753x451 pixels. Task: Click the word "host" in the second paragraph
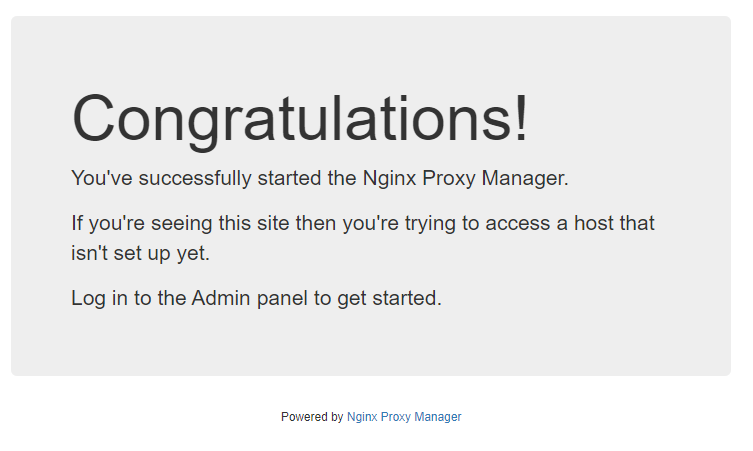pyautogui.click(x=594, y=224)
